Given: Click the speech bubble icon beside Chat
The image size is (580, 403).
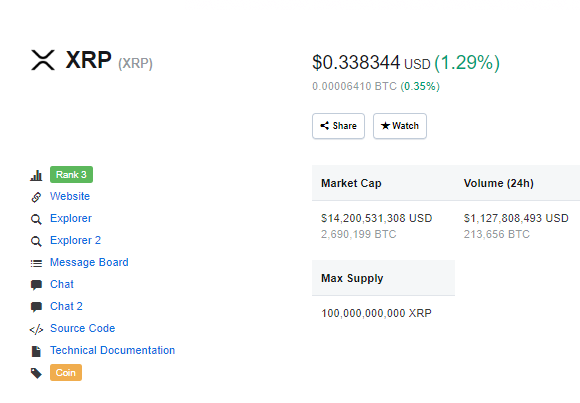Looking at the screenshot, I should pyautogui.click(x=36, y=285).
